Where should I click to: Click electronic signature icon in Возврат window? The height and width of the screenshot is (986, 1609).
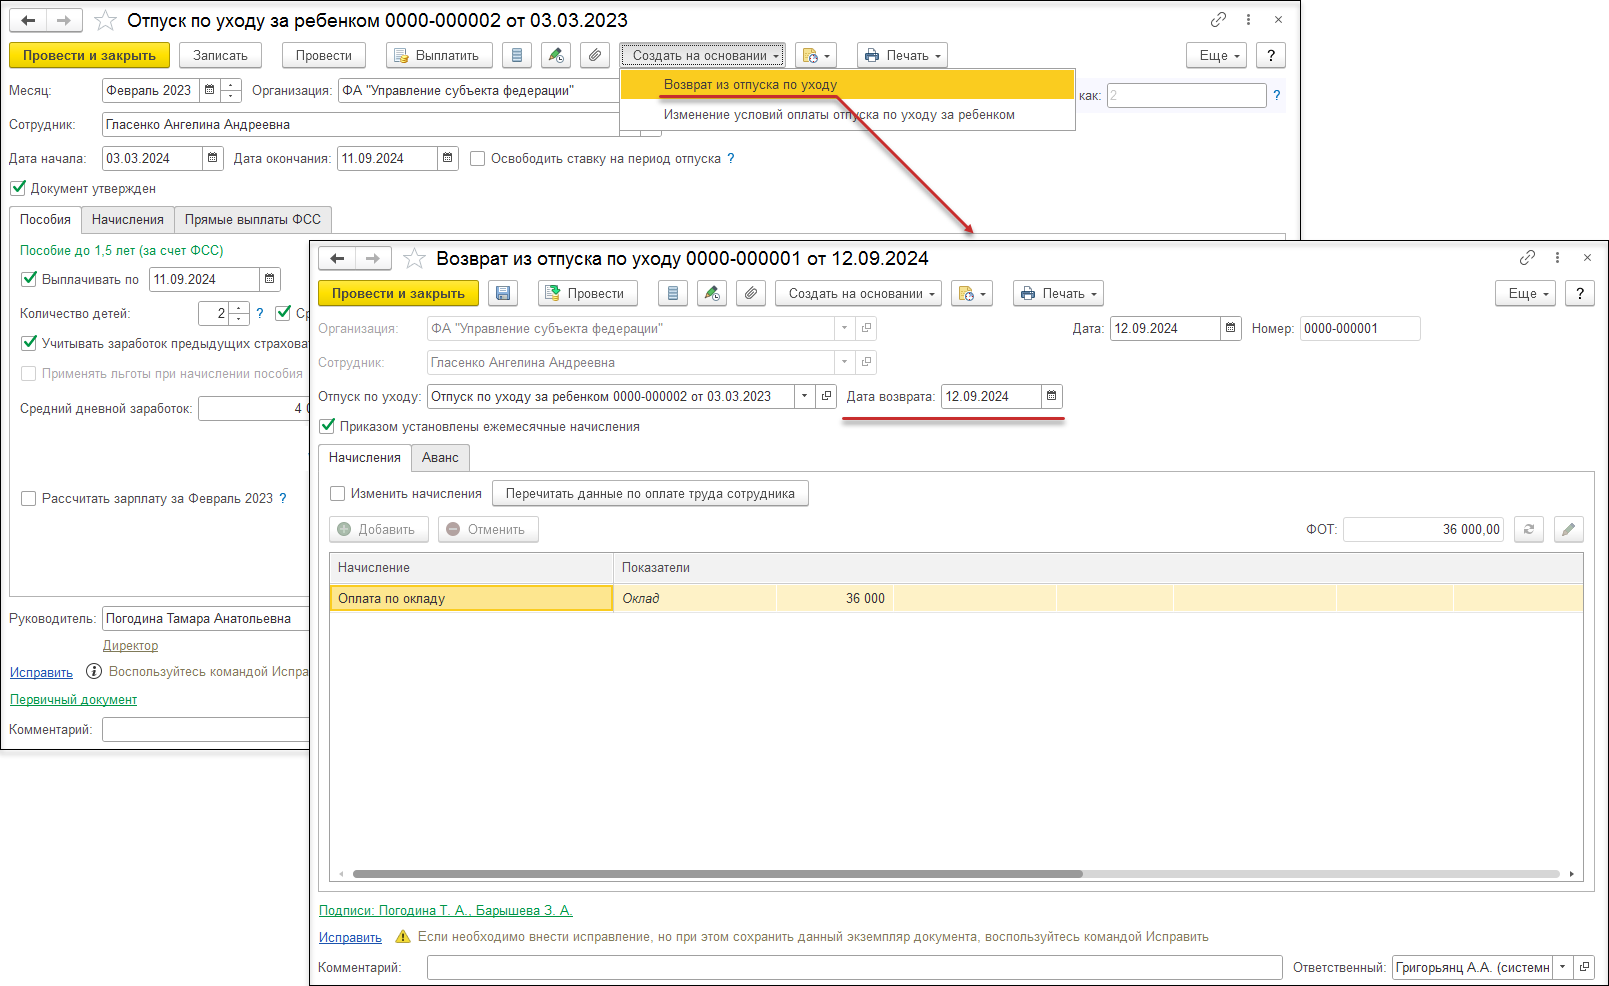click(712, 294)
